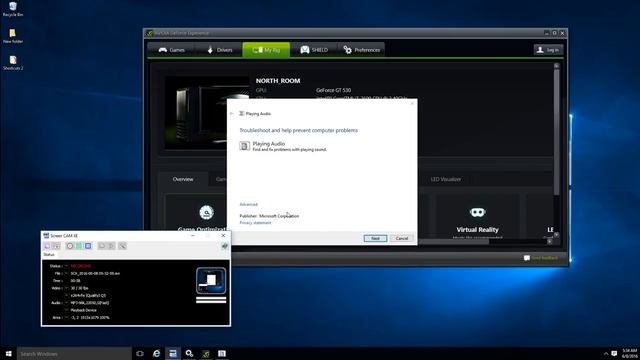
Task: Click the recording preview thumbnail in Screen CAM
Action: (x=211, y=280)
